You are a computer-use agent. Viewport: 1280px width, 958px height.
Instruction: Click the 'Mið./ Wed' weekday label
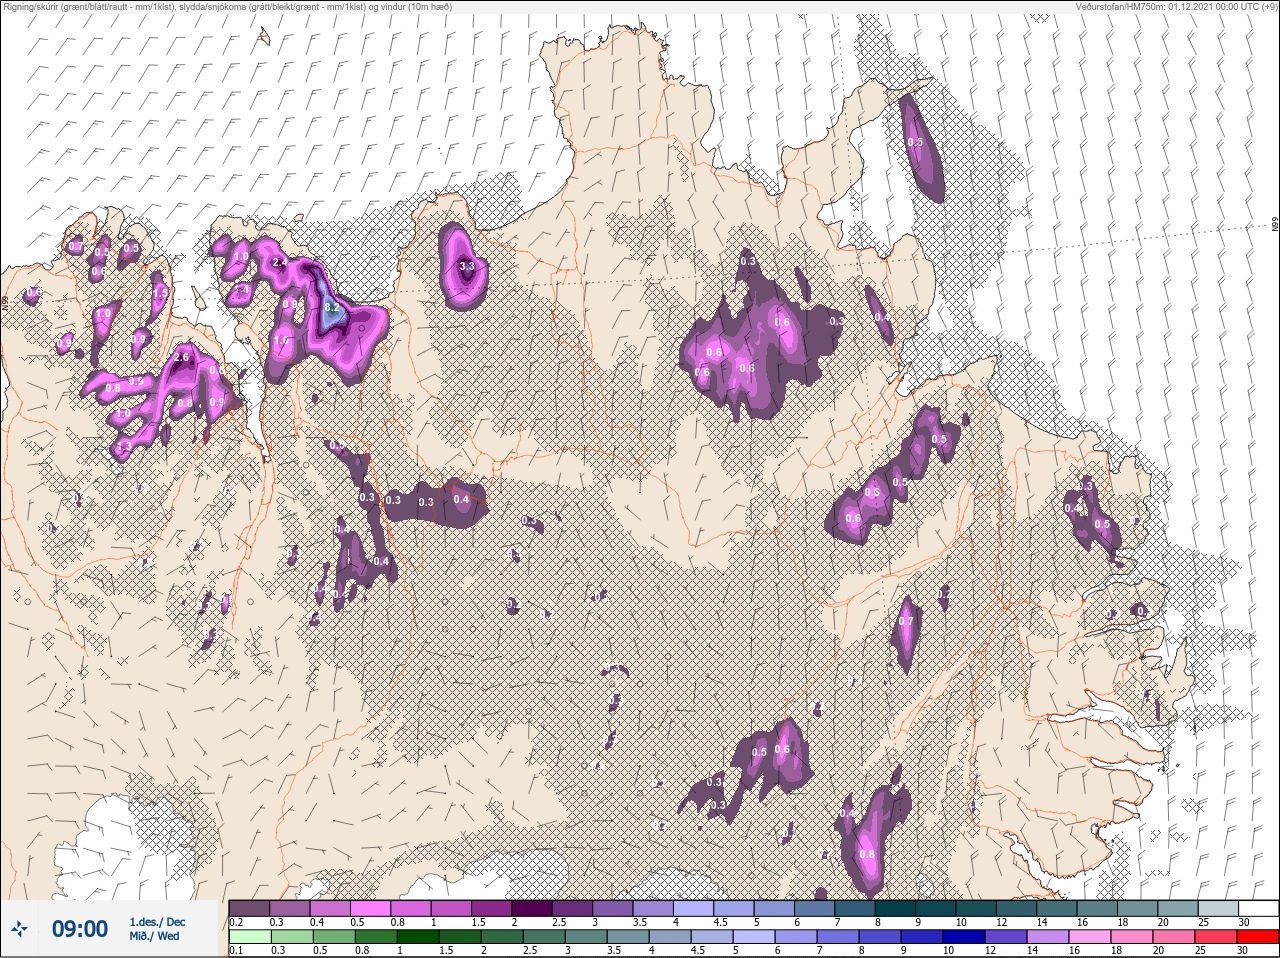155,937
